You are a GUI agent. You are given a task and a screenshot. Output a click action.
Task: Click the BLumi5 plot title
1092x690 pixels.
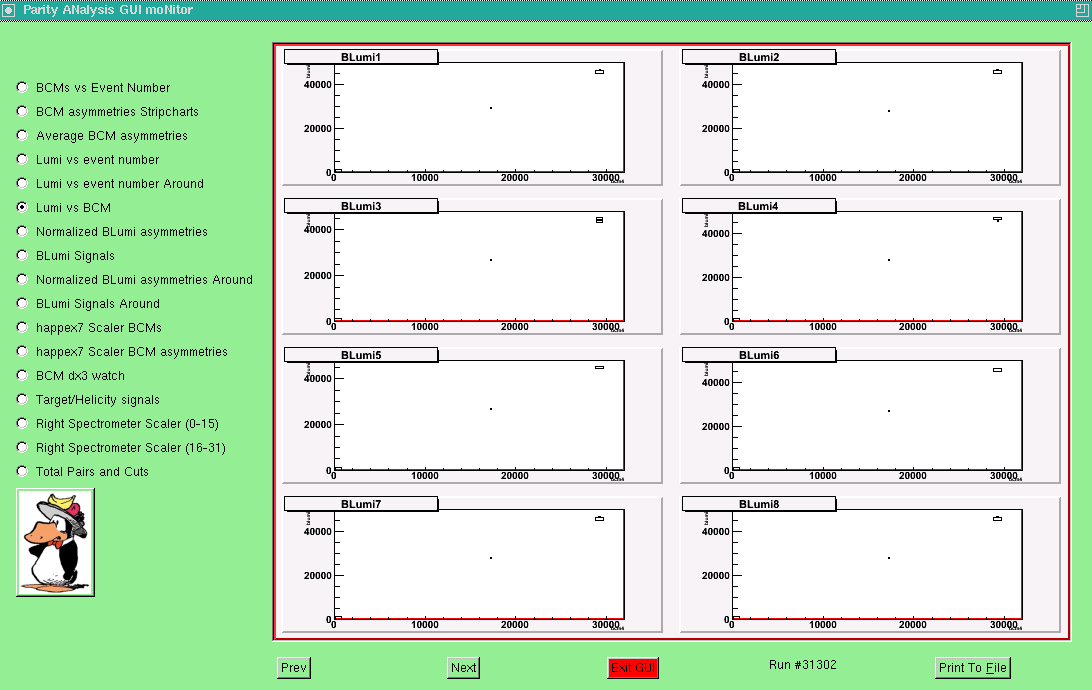click(361, 355)
